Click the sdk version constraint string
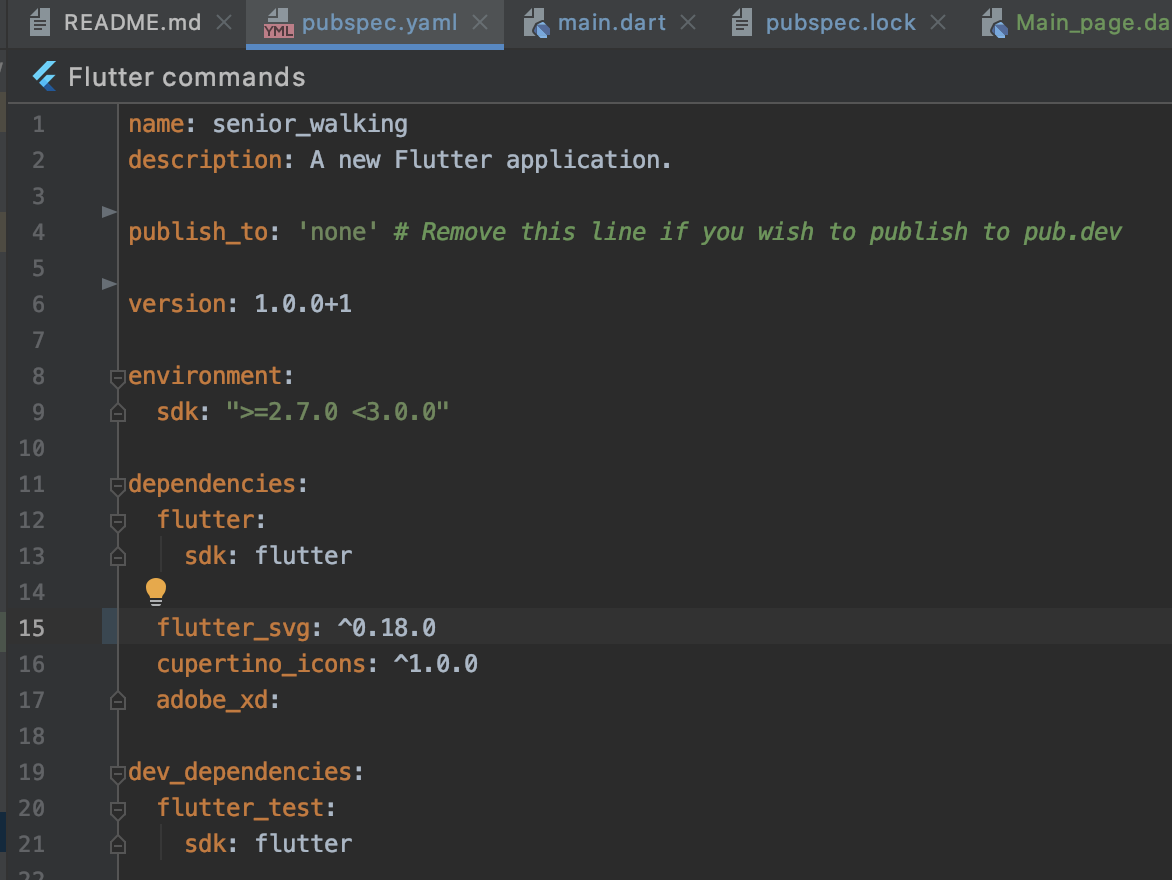This screenshot has height=880, width=1172. 338,411
